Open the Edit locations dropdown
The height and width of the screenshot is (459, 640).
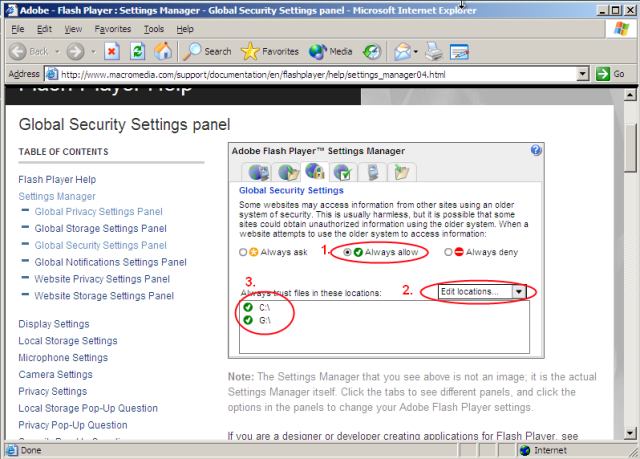(x=482, y=292)
